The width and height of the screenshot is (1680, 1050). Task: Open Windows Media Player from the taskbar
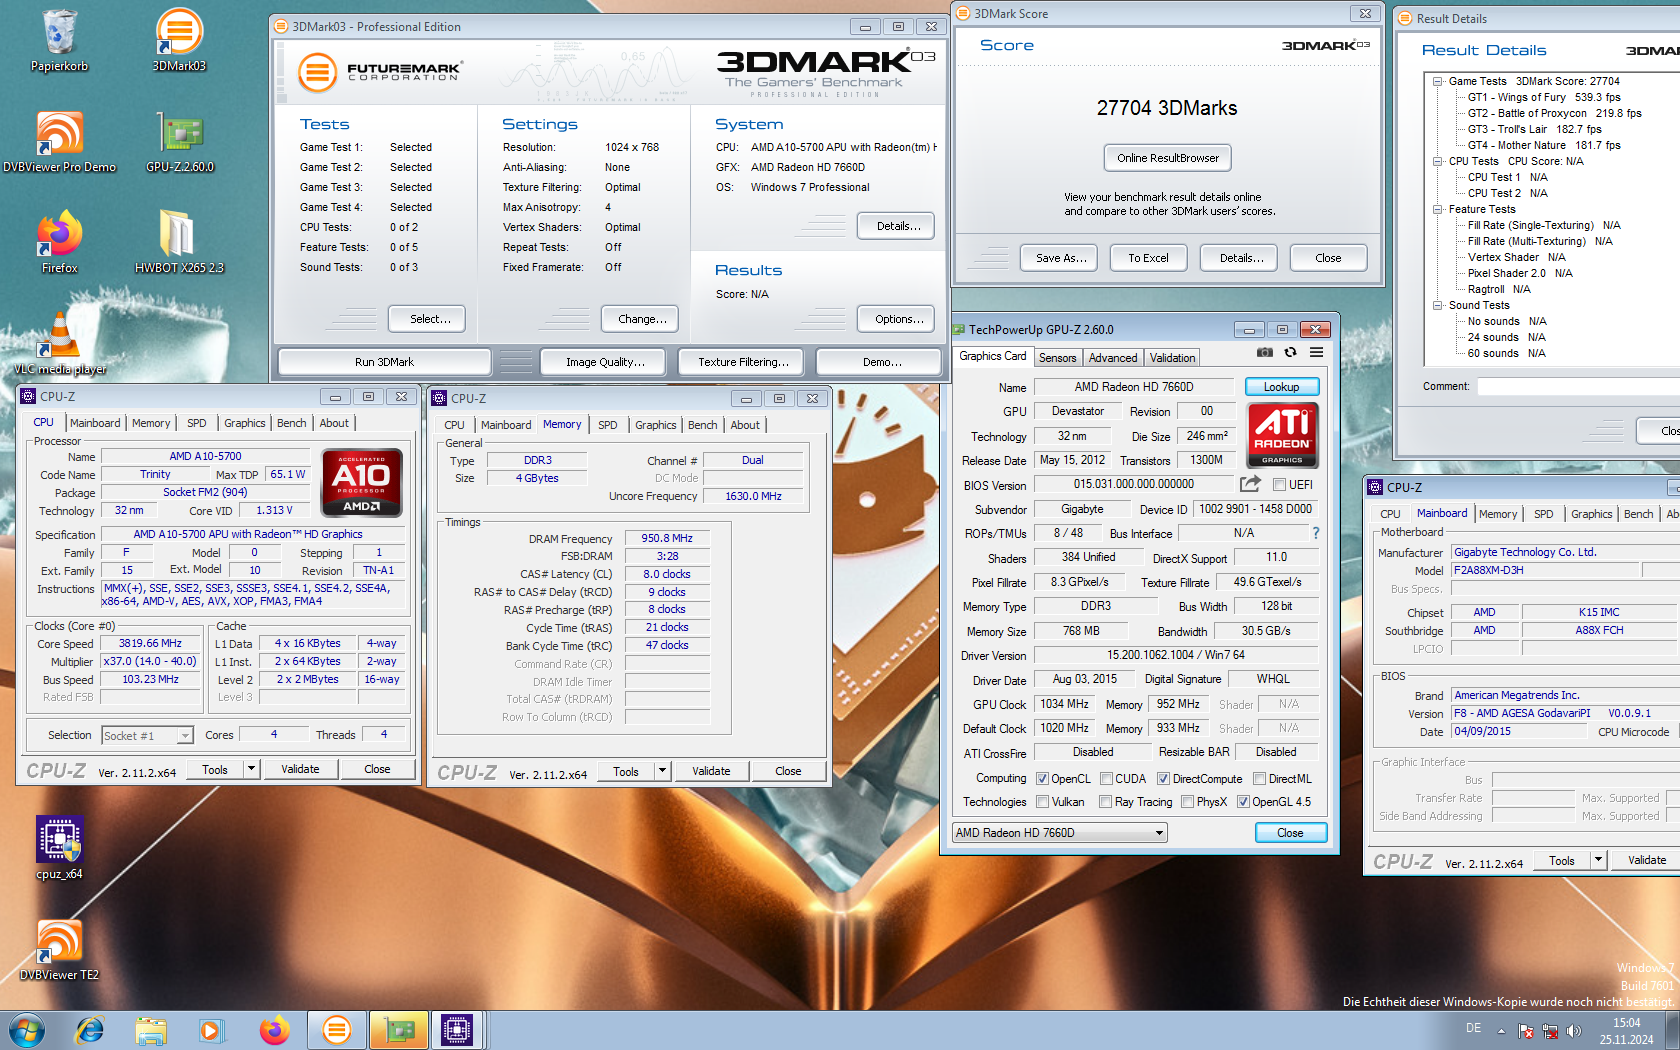coord(211,1029)
